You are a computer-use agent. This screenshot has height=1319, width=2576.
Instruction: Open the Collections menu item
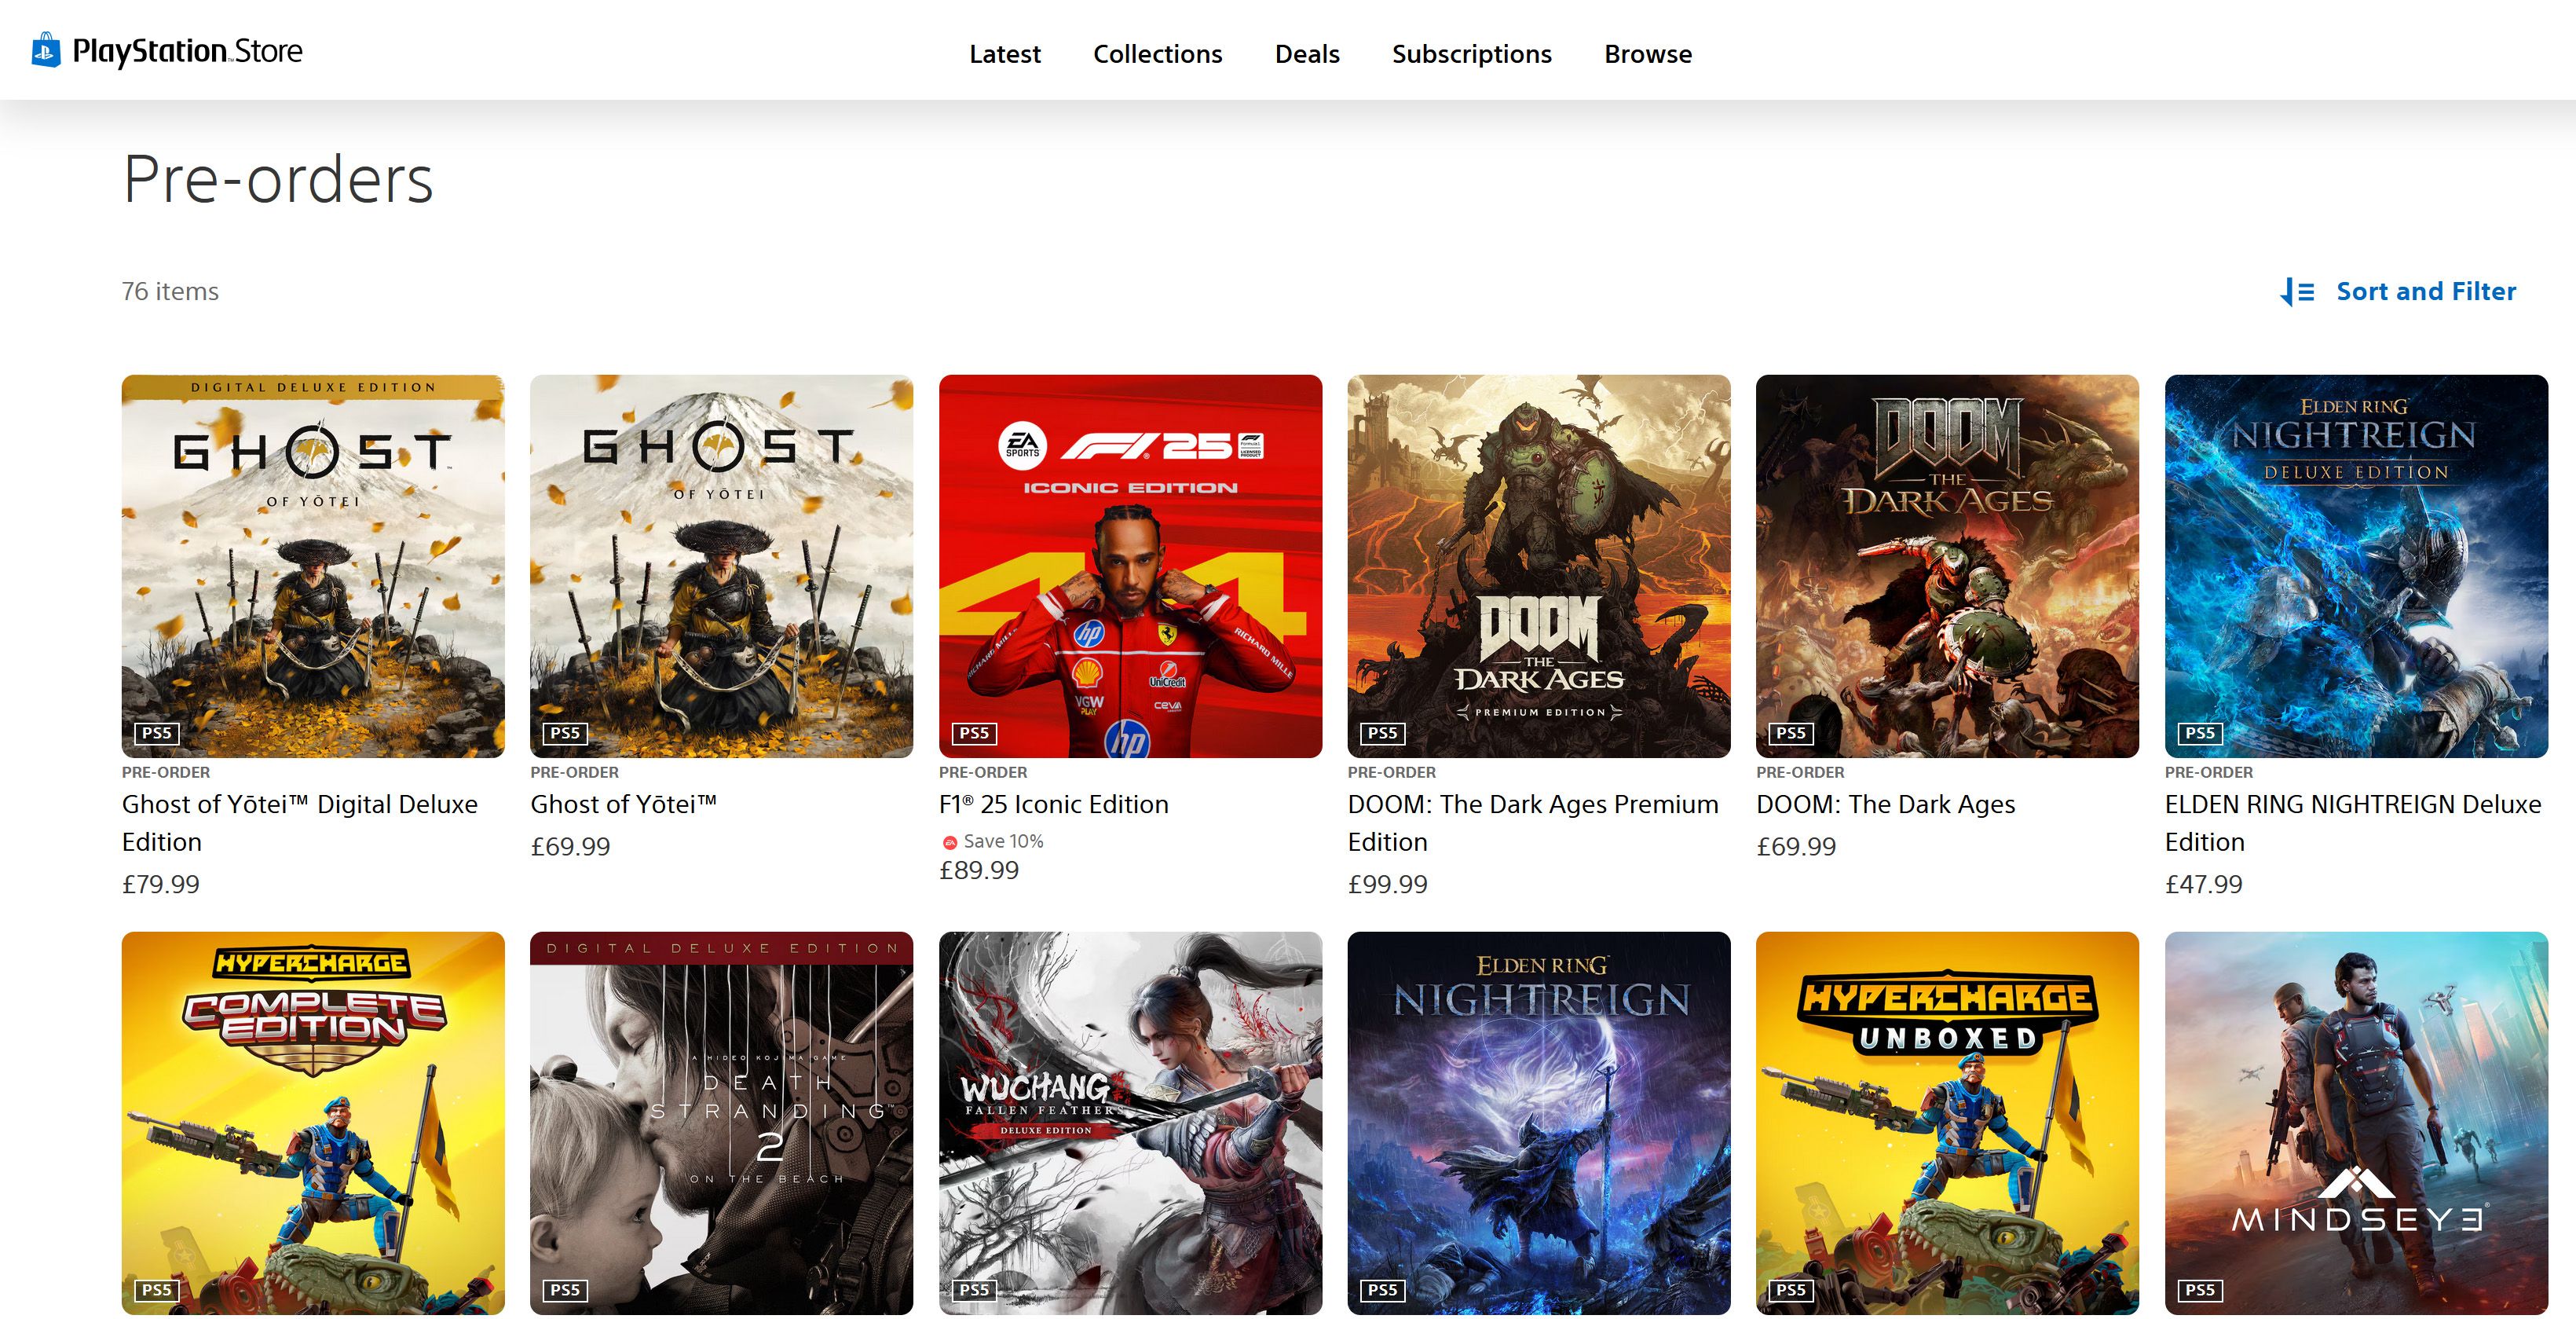tap(1157, 54)
